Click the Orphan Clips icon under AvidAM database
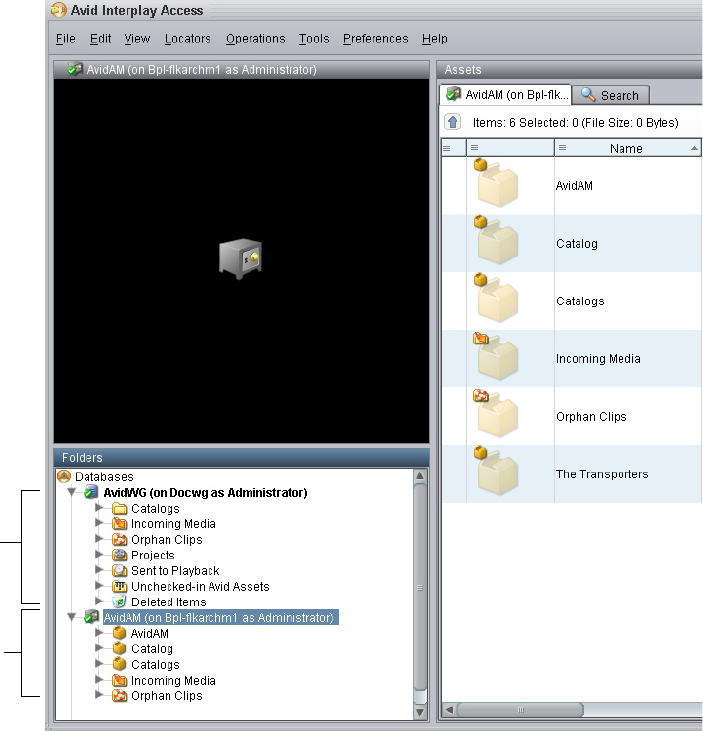The image size is (703, 731). tap(120, 696)
